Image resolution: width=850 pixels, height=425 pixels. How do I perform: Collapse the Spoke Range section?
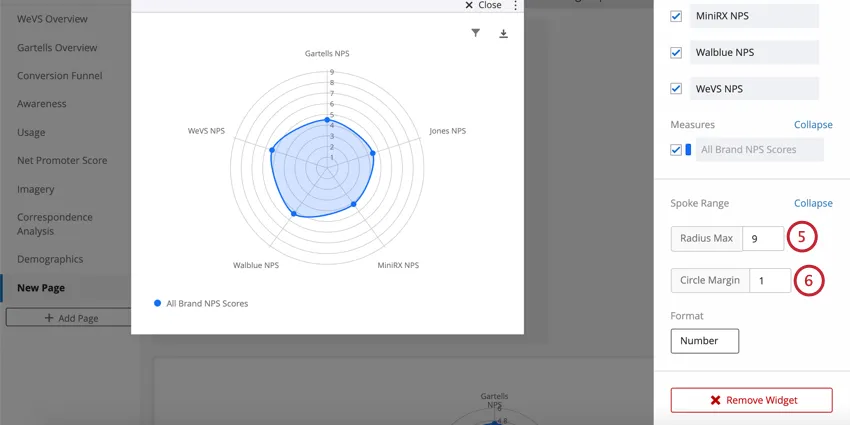813,203
